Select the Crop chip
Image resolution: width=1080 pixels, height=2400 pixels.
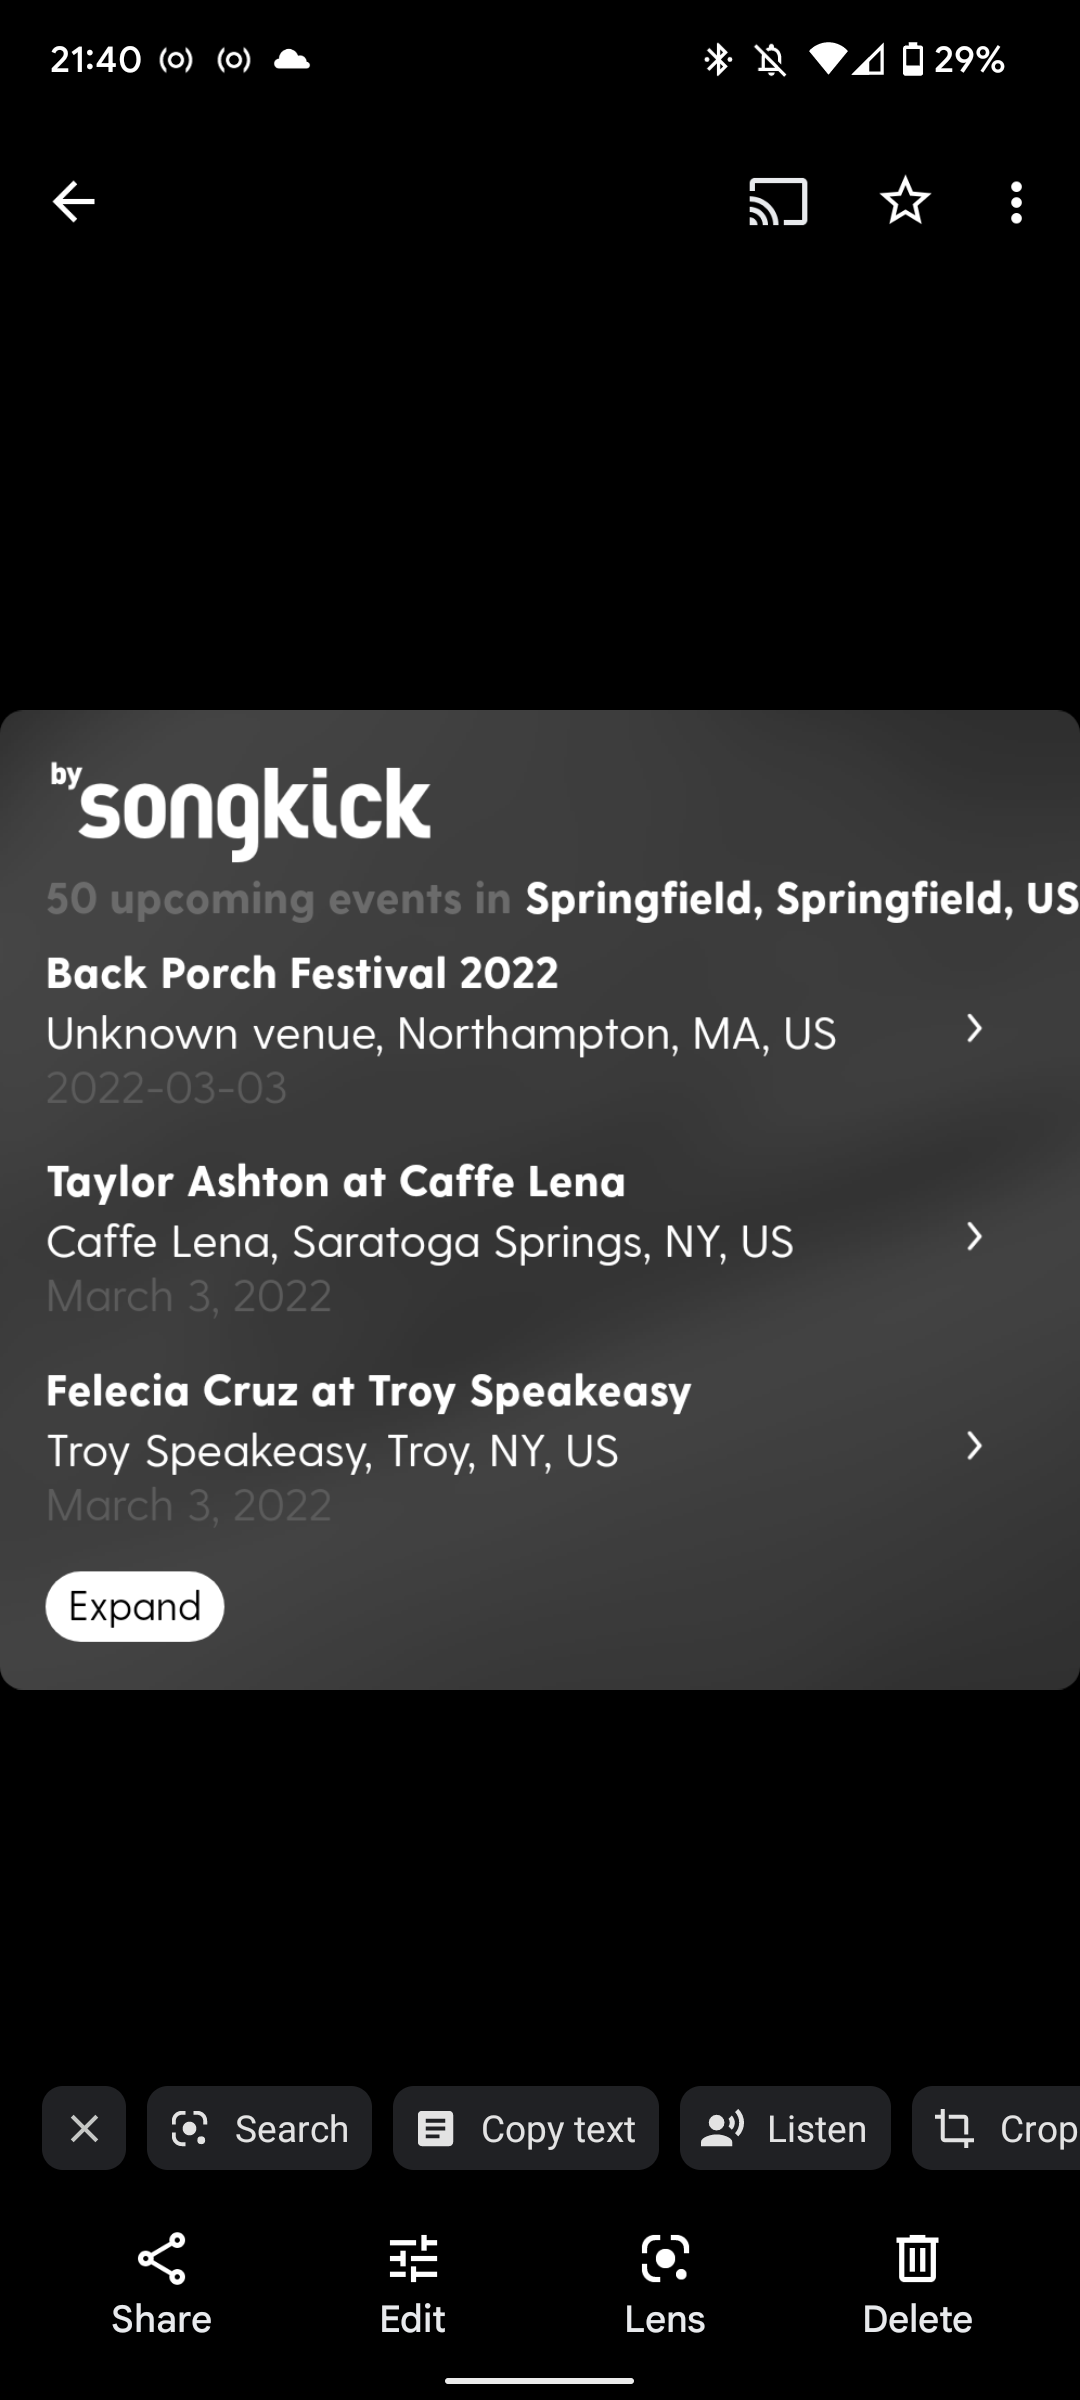point(1000,2129)
